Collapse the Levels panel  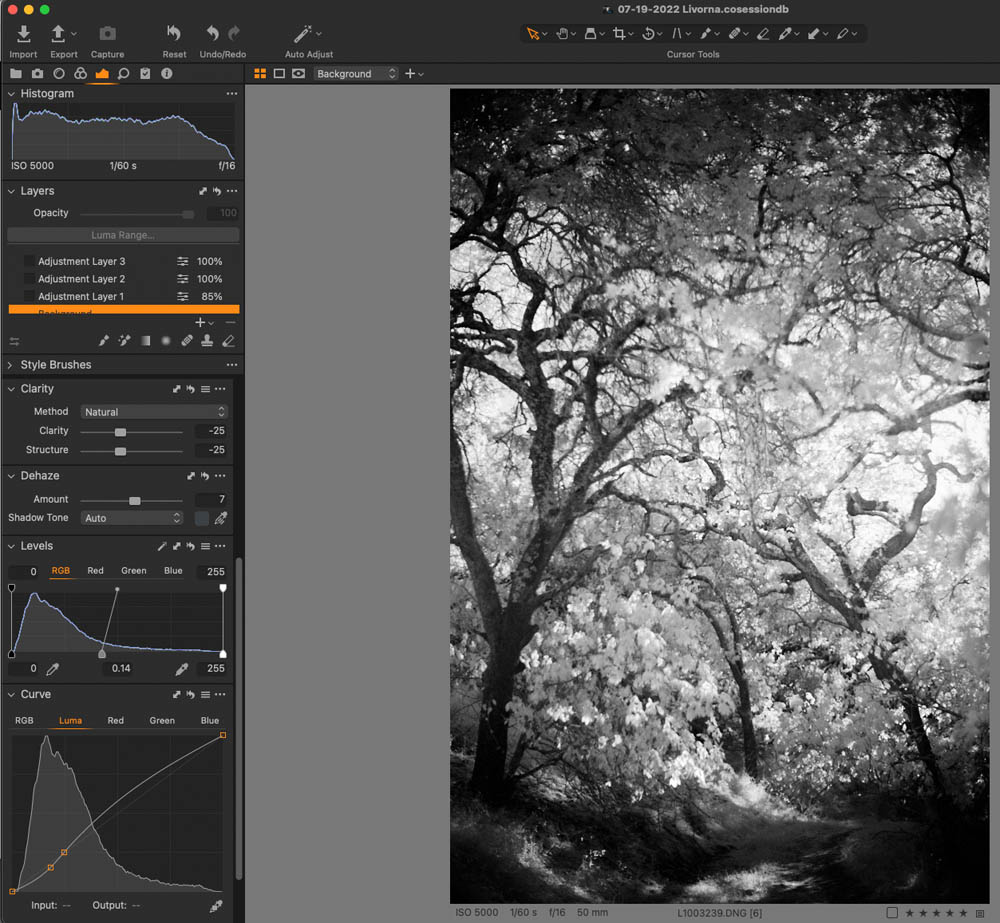pyautogui.click(x=11, y=546)
